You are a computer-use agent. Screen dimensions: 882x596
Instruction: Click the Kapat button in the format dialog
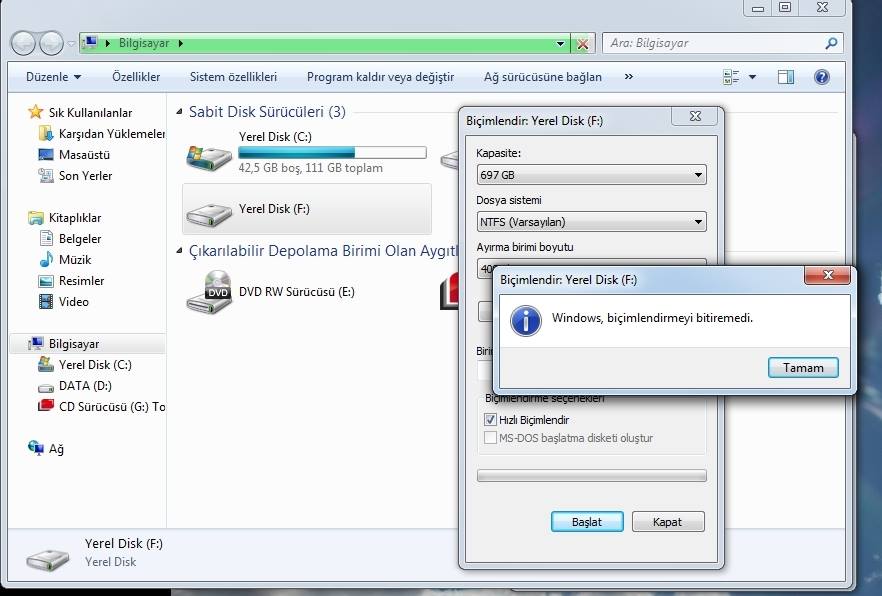tap(668, 521)
